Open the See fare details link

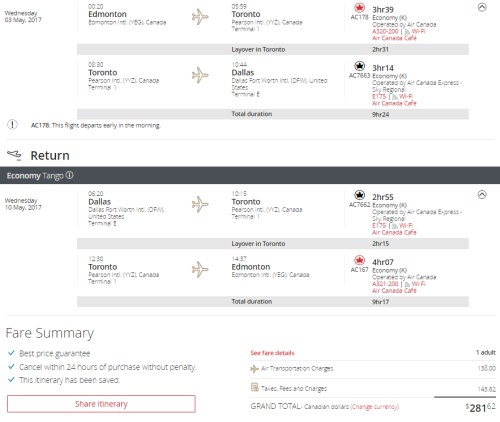(272, 353)
